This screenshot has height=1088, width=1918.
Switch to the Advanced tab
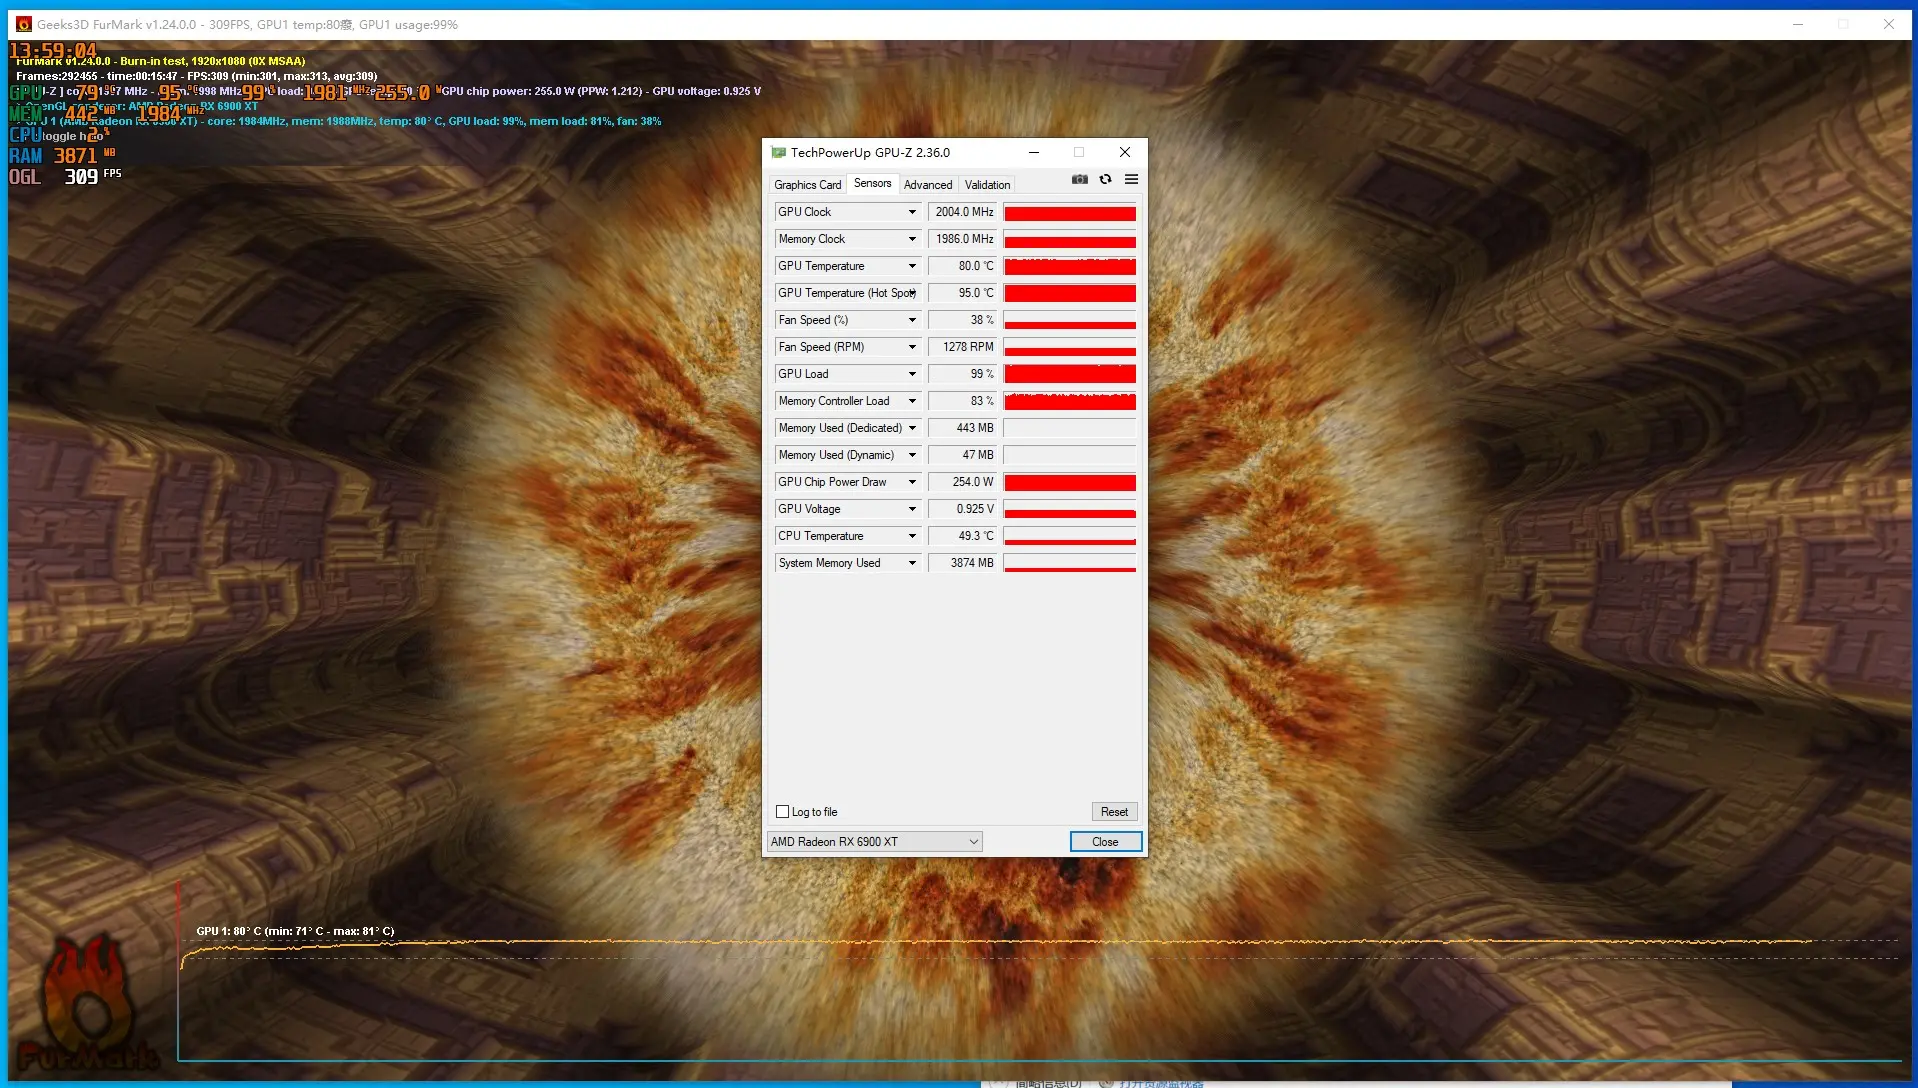[928, 185]
